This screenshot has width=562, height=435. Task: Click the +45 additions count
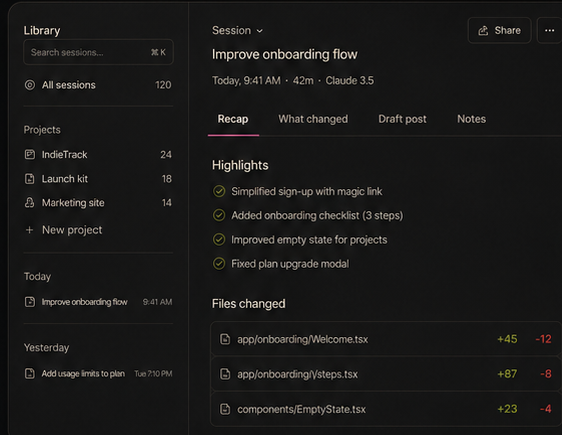pos(507,339)
